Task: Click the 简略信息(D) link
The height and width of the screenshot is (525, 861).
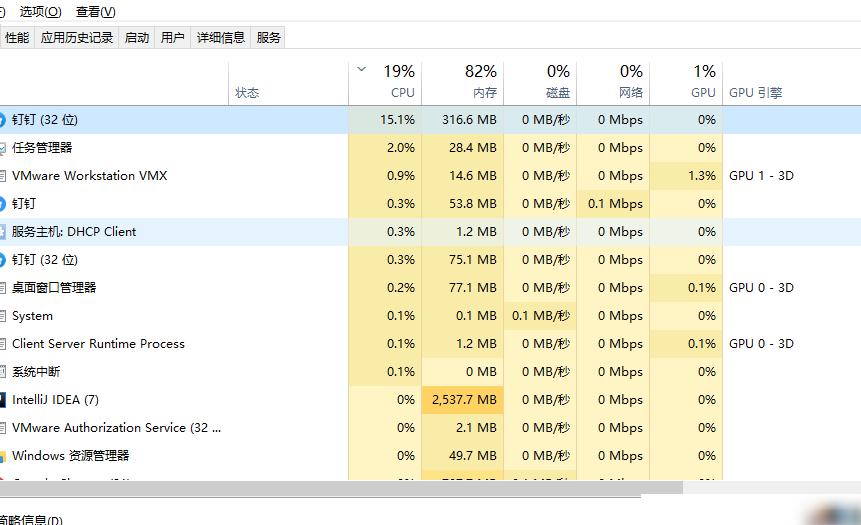Action: tap(31, 520)
